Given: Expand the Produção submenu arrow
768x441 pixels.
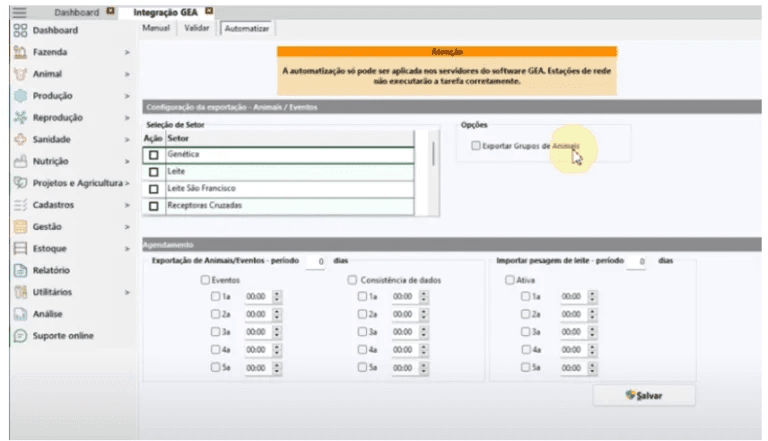Looking at the screenshot, I should (127, 96).
